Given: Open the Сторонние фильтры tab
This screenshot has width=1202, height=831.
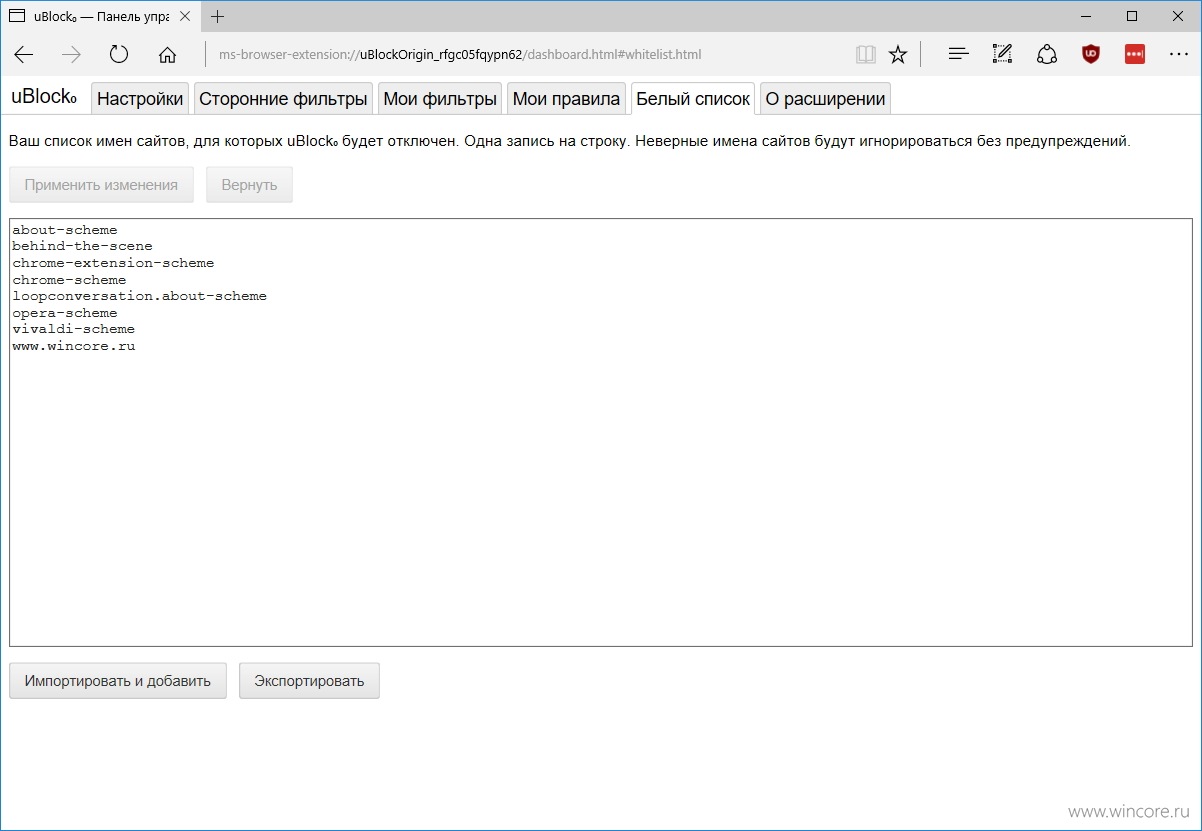Looking at the screenshot, I should [x=283, y=99].
